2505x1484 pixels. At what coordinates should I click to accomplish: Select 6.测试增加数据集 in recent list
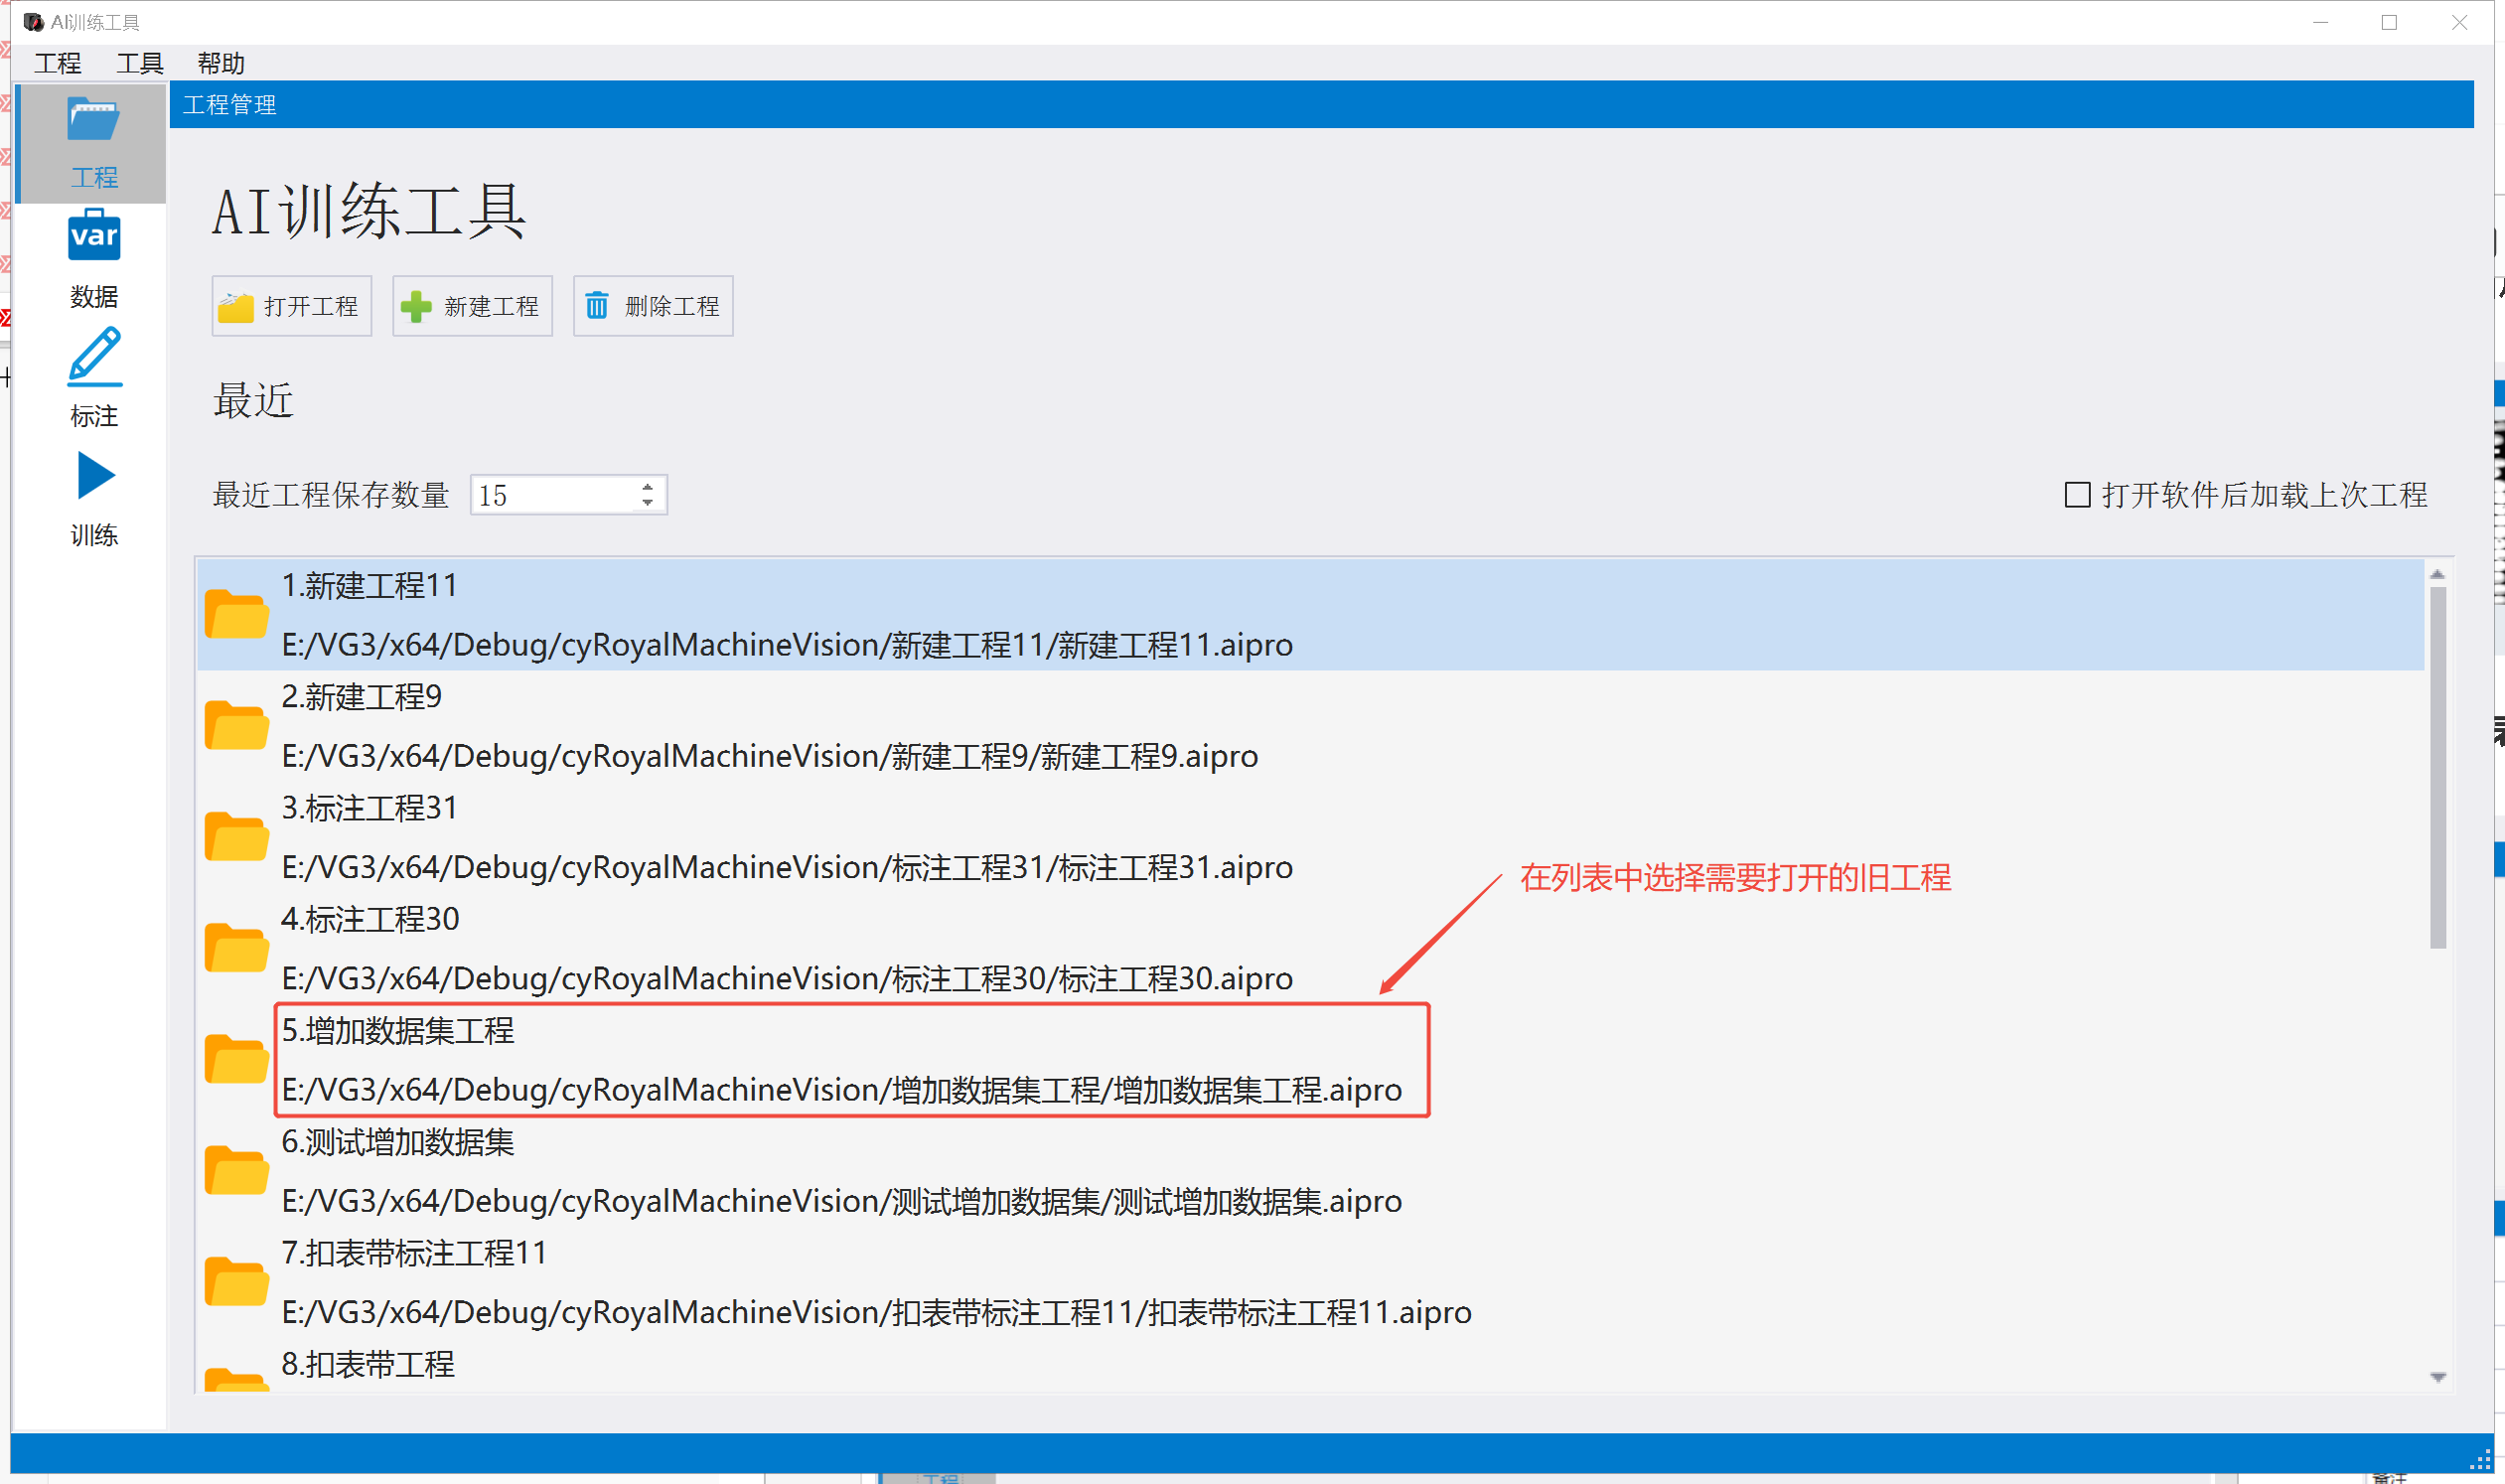(1310, 1171)
